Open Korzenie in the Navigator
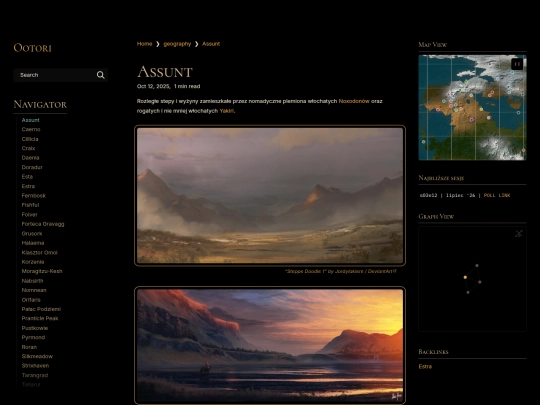 coord(33,262)
